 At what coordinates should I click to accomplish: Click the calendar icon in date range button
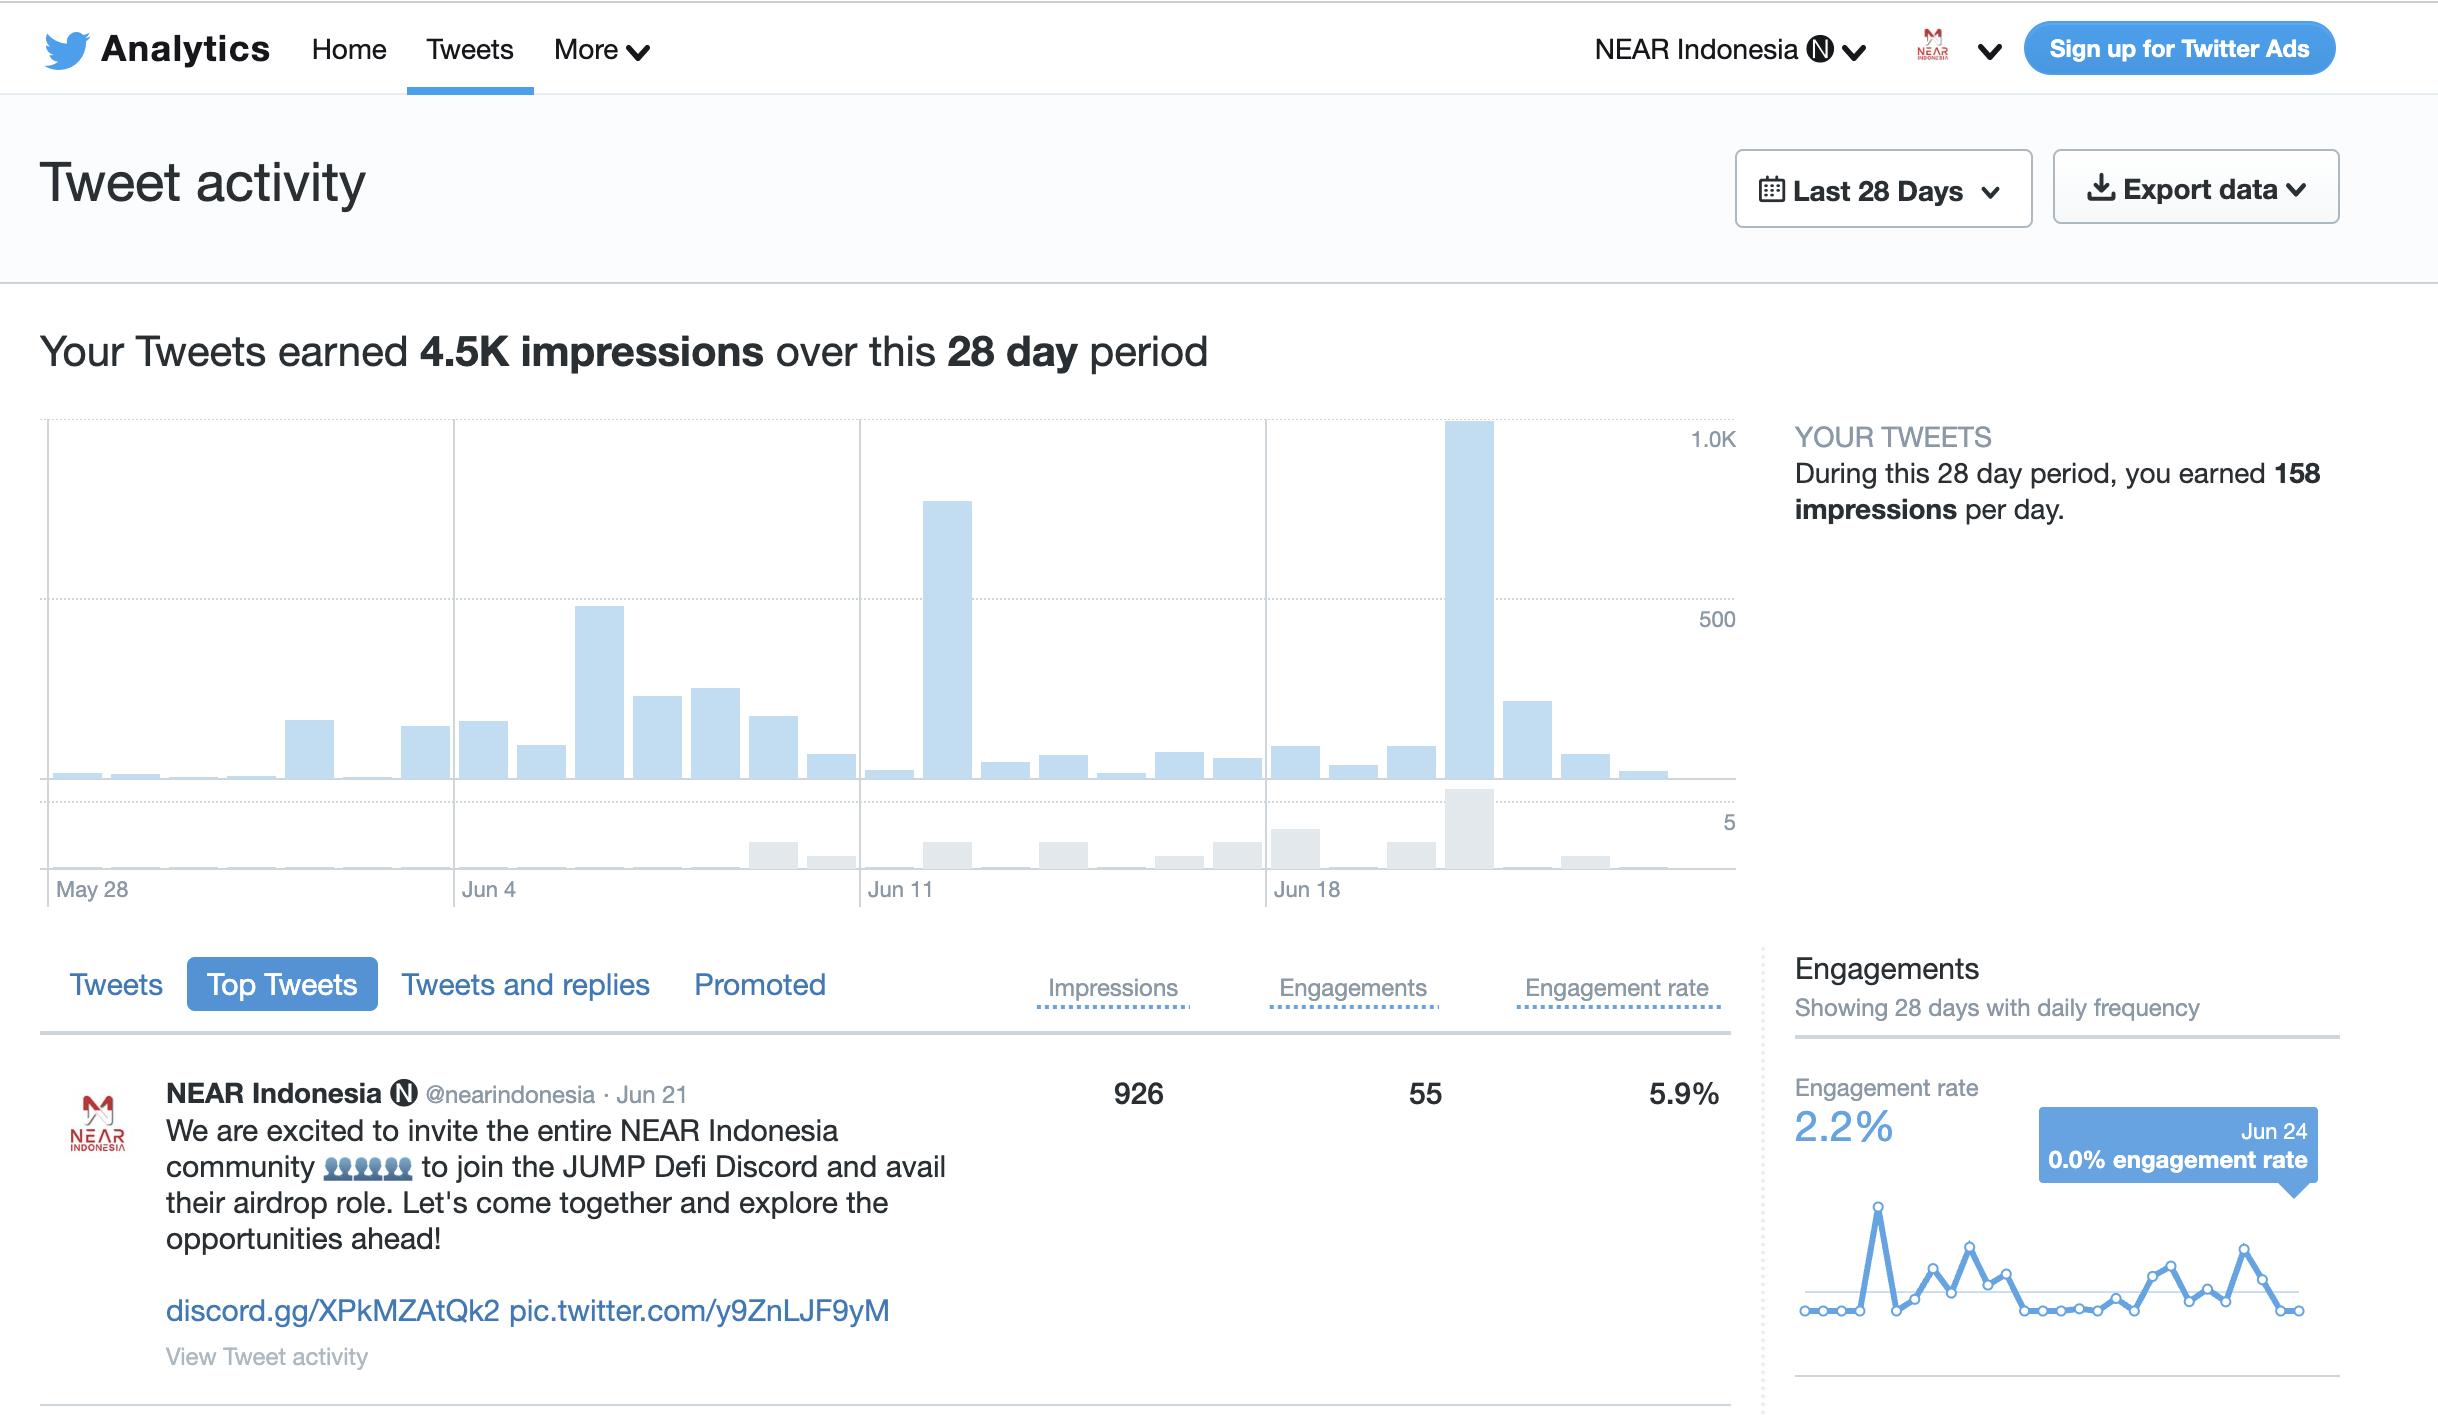(1771, 190)
